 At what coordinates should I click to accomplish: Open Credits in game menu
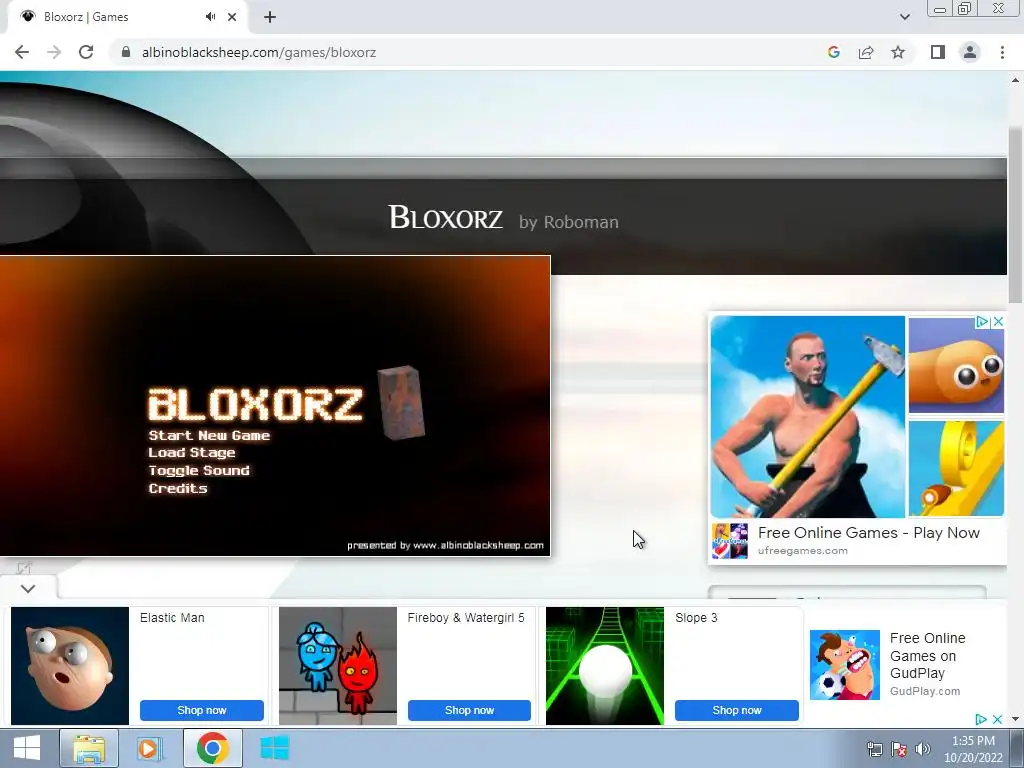coord(178,488)
